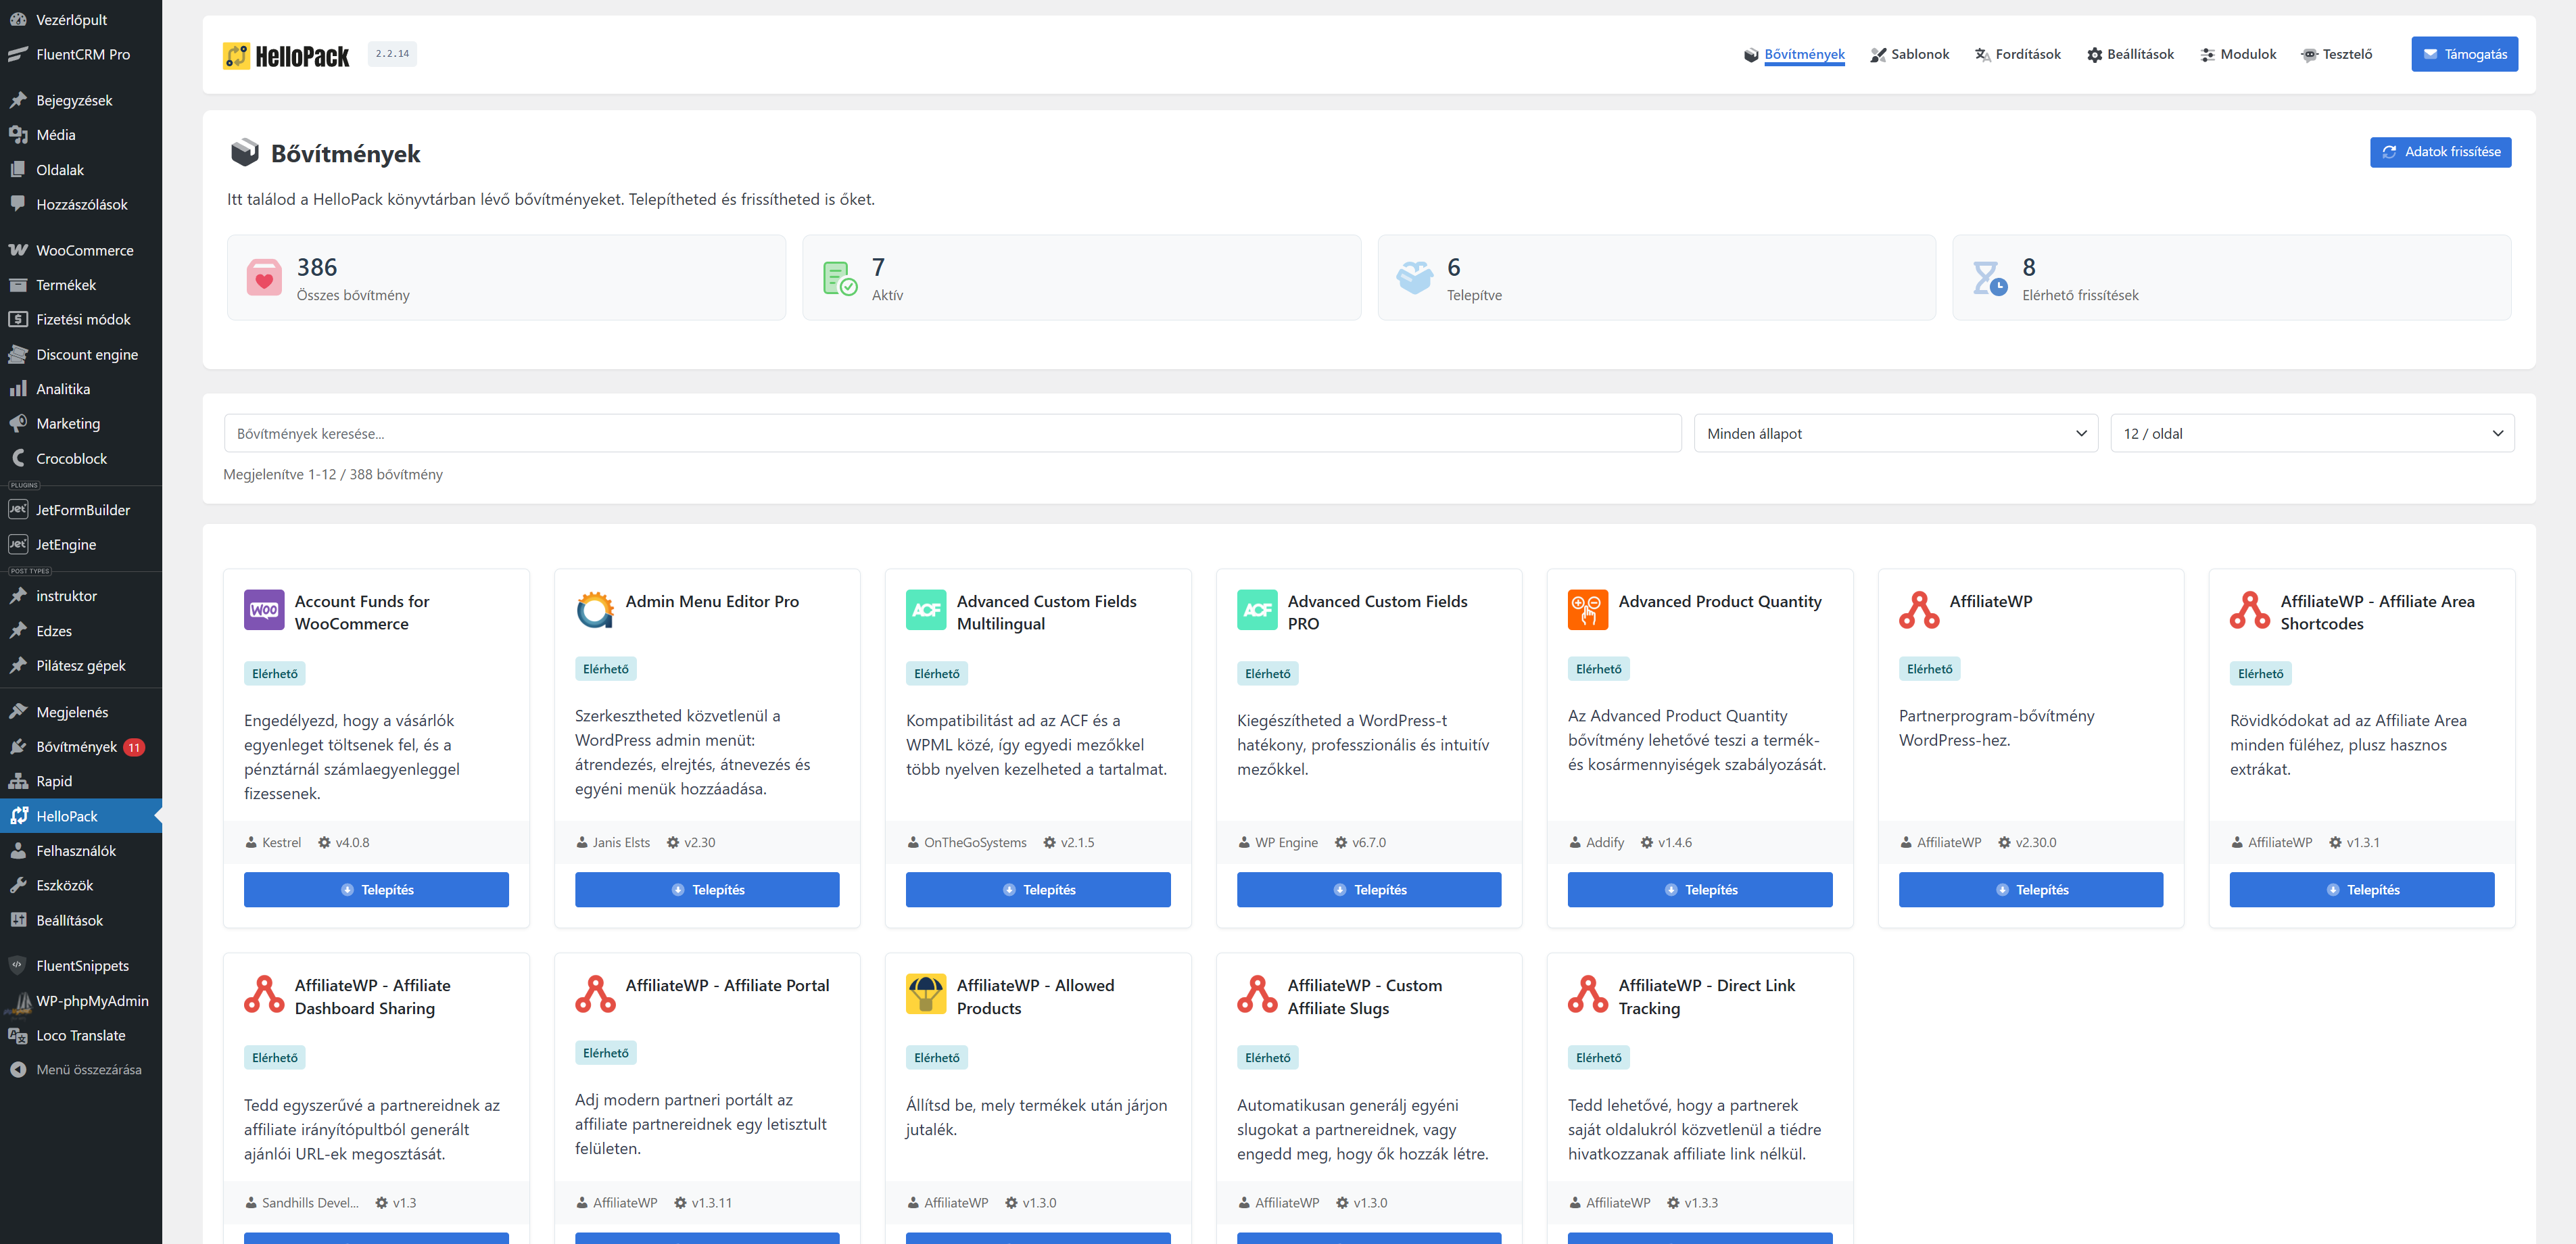2576x1244 pixels.
Task: Open the WooCommerce sidebar icon
Action: tap(18, 250)
